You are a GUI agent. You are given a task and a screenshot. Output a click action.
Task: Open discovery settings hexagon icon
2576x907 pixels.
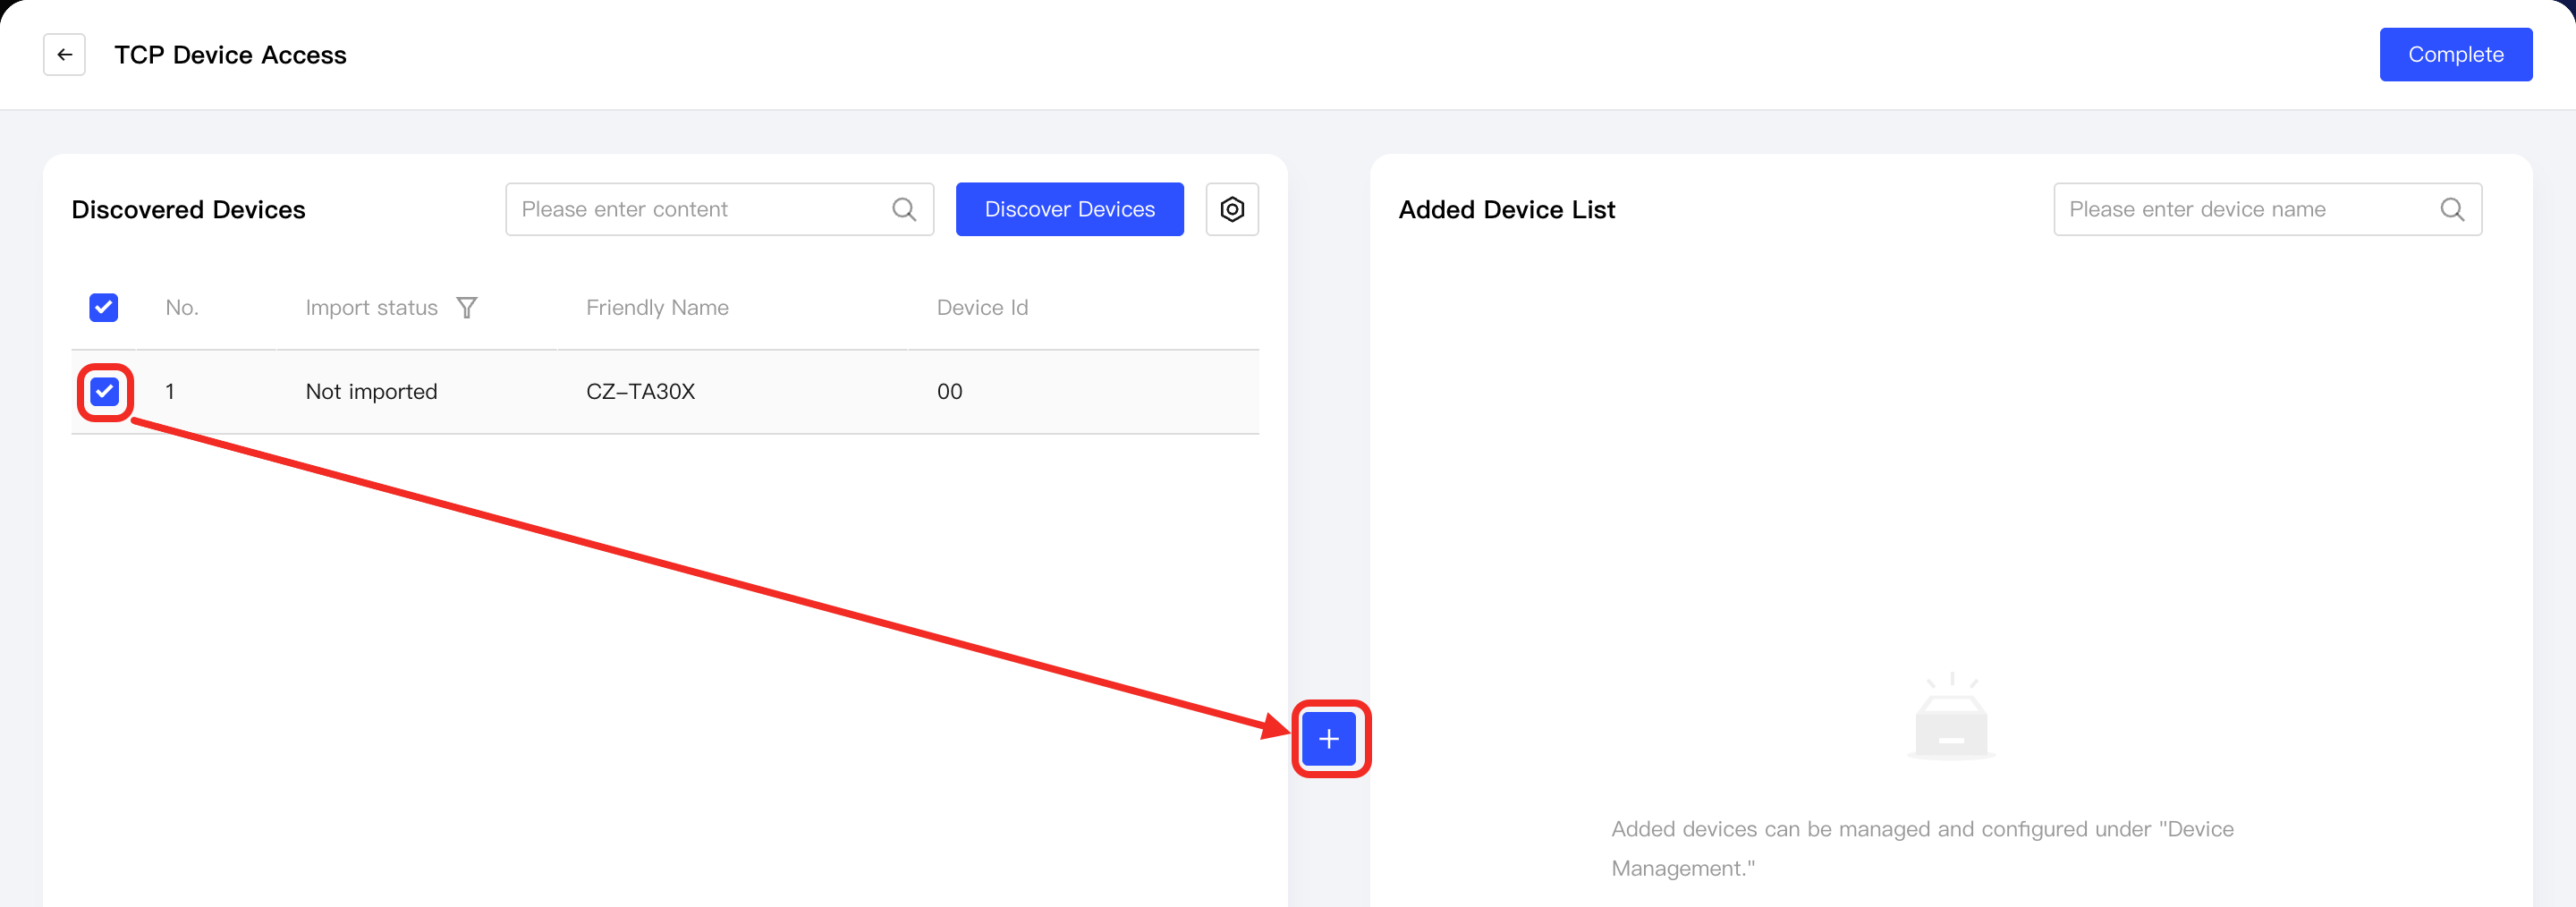click(1232, 209)
